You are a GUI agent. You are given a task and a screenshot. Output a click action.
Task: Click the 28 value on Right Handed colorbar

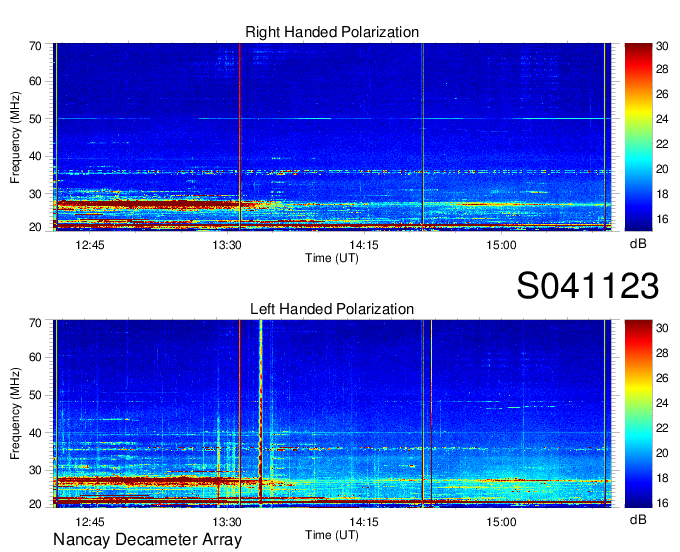(x=662, y=69)
